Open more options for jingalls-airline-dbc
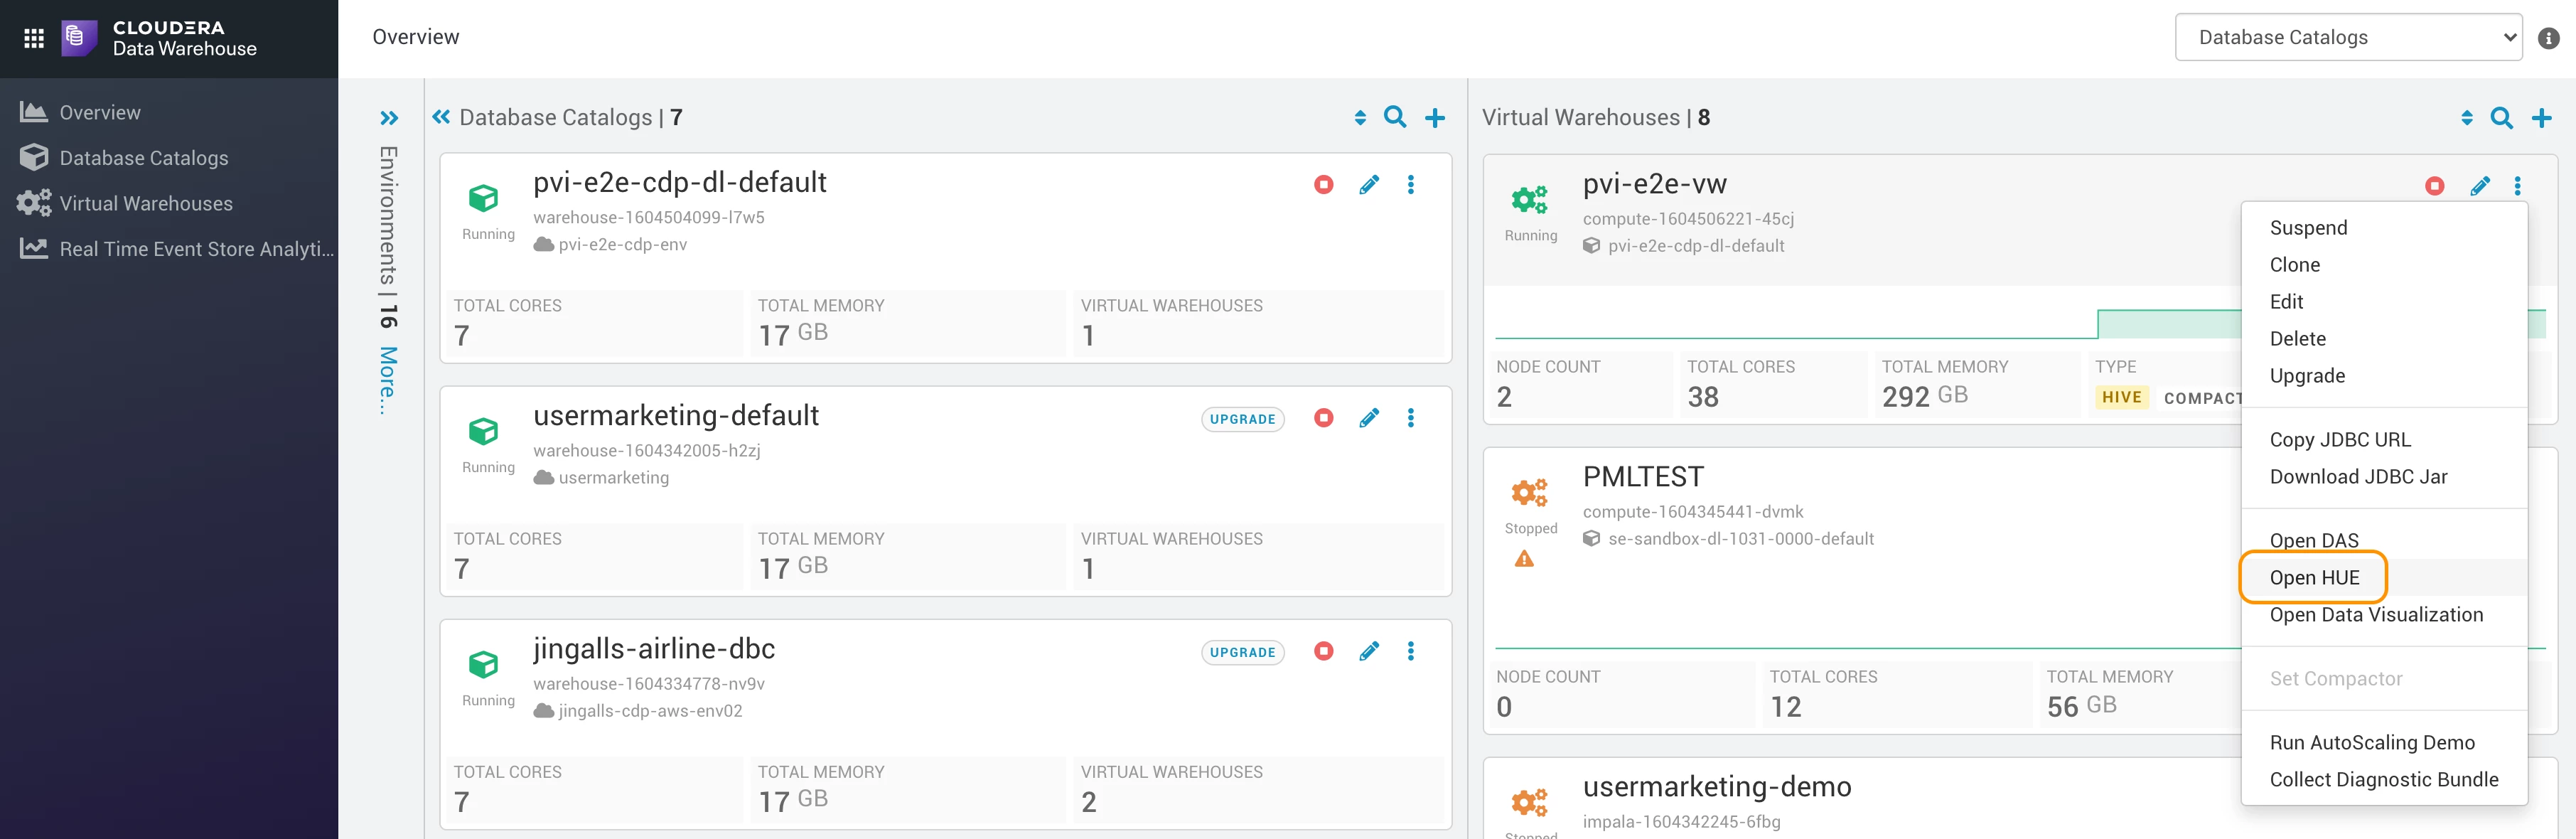This screenshot has width=2576, height=839. 1411,651
